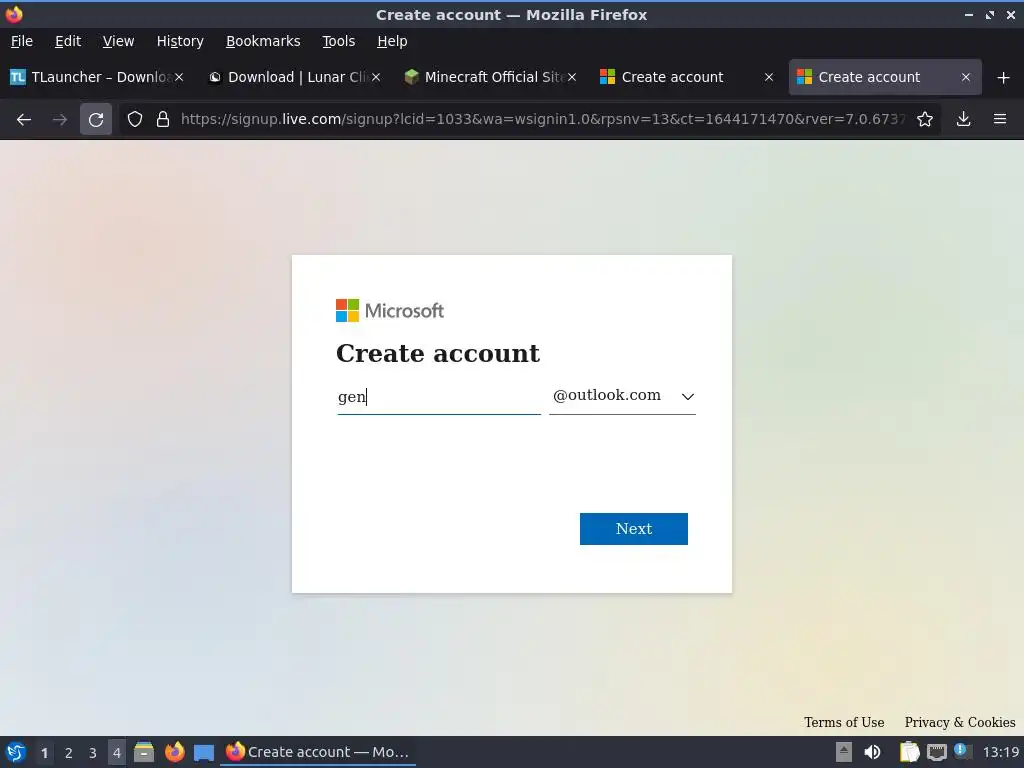Click the 13:19 taskbar clock
The height and width of the screenshot is (768, 1024).
(1000, 752)
